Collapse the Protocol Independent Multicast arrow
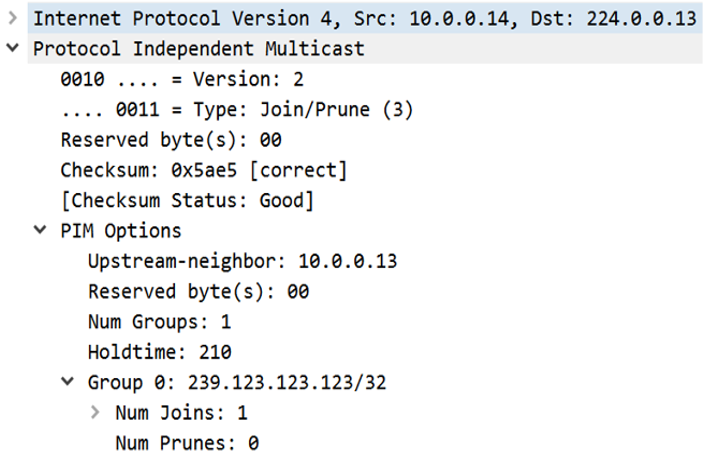The height and width of the screenshot is (460, 704). point(12,49)
